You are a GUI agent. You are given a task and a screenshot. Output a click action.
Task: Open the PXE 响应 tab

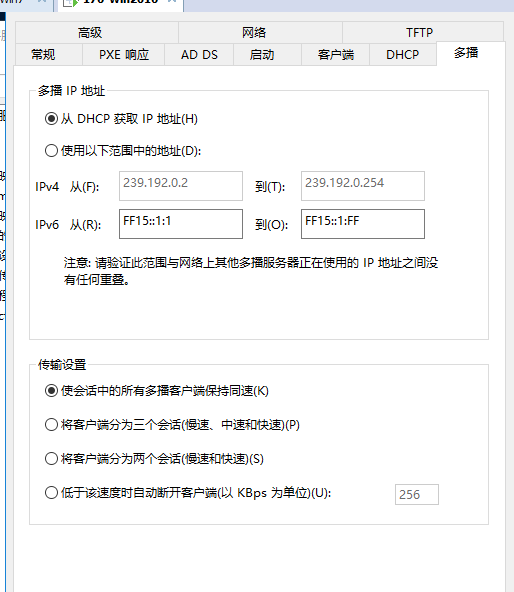click(x=123, y=55)
